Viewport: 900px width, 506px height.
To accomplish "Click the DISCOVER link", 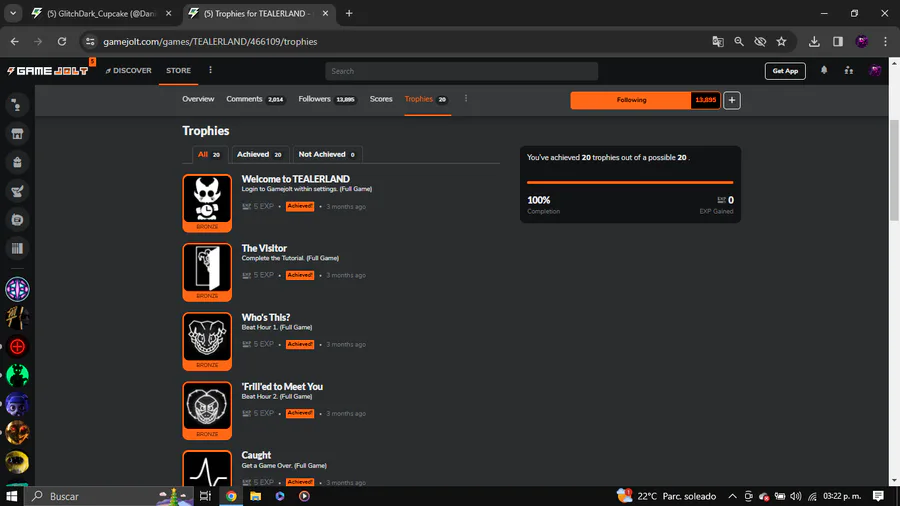I will pyautogui.click(x=129, y=71).
